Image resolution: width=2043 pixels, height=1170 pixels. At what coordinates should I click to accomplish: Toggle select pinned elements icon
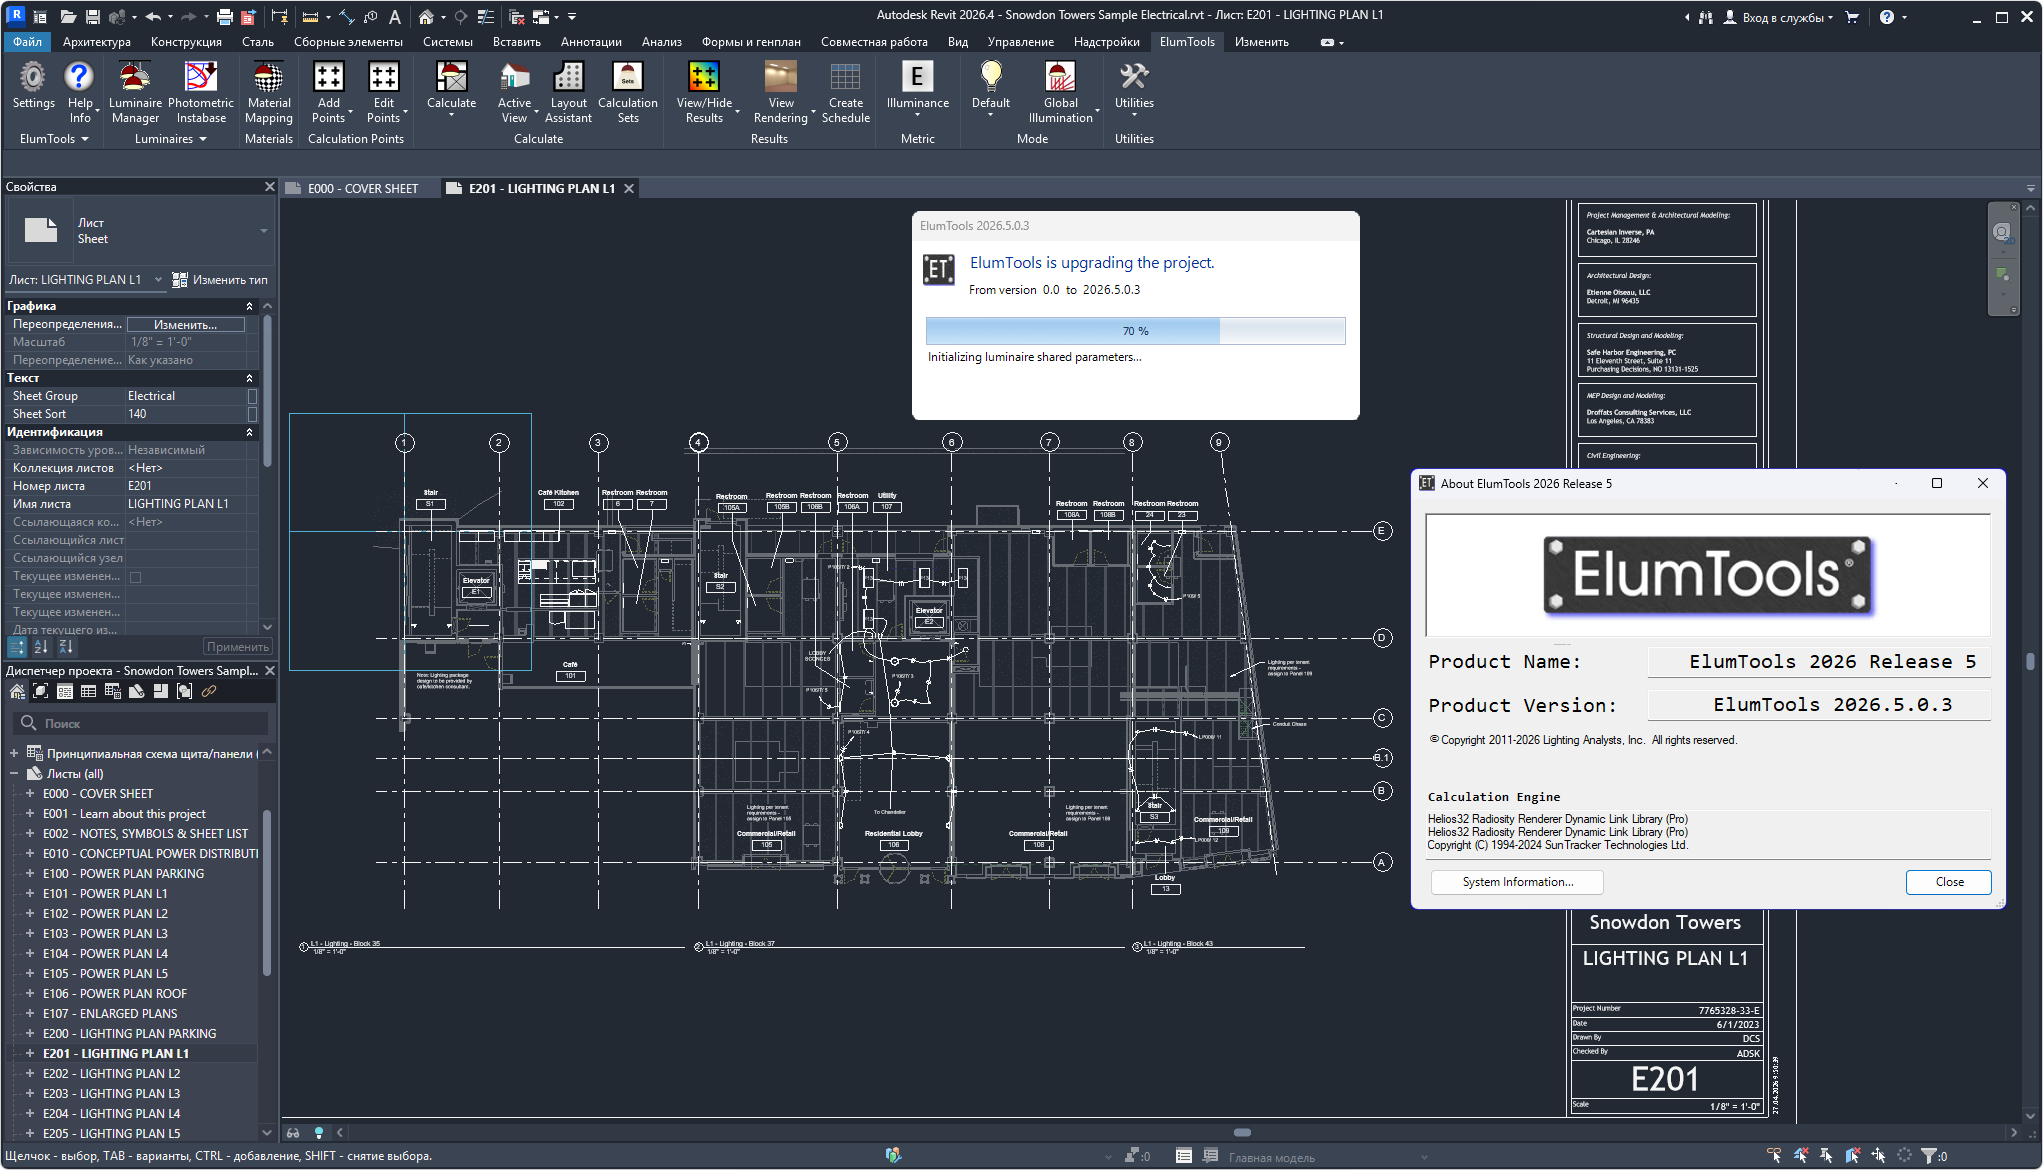[x=1827, y=1156]
